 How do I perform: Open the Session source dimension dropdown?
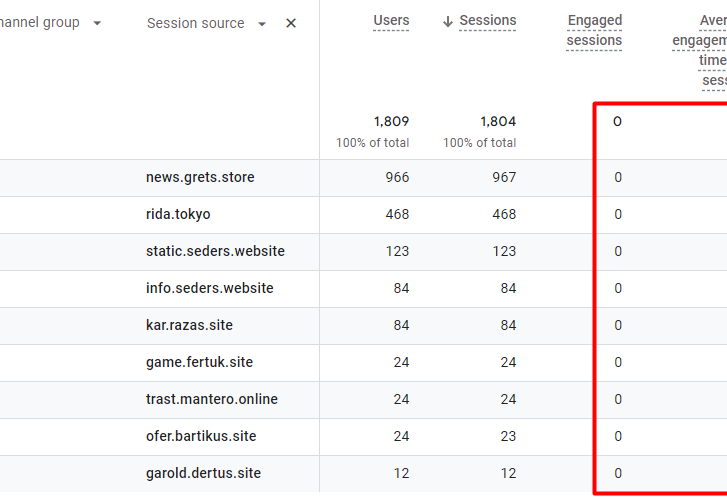coord(262,24)
